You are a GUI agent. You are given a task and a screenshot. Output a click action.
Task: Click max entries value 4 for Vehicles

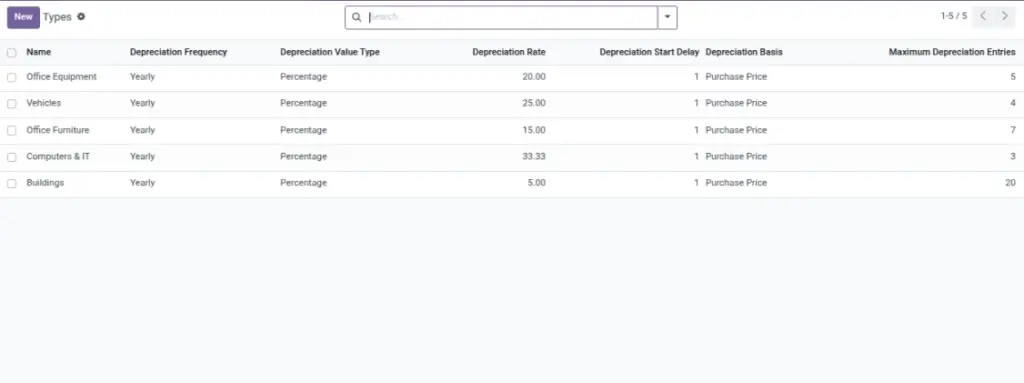point(1013,103)
